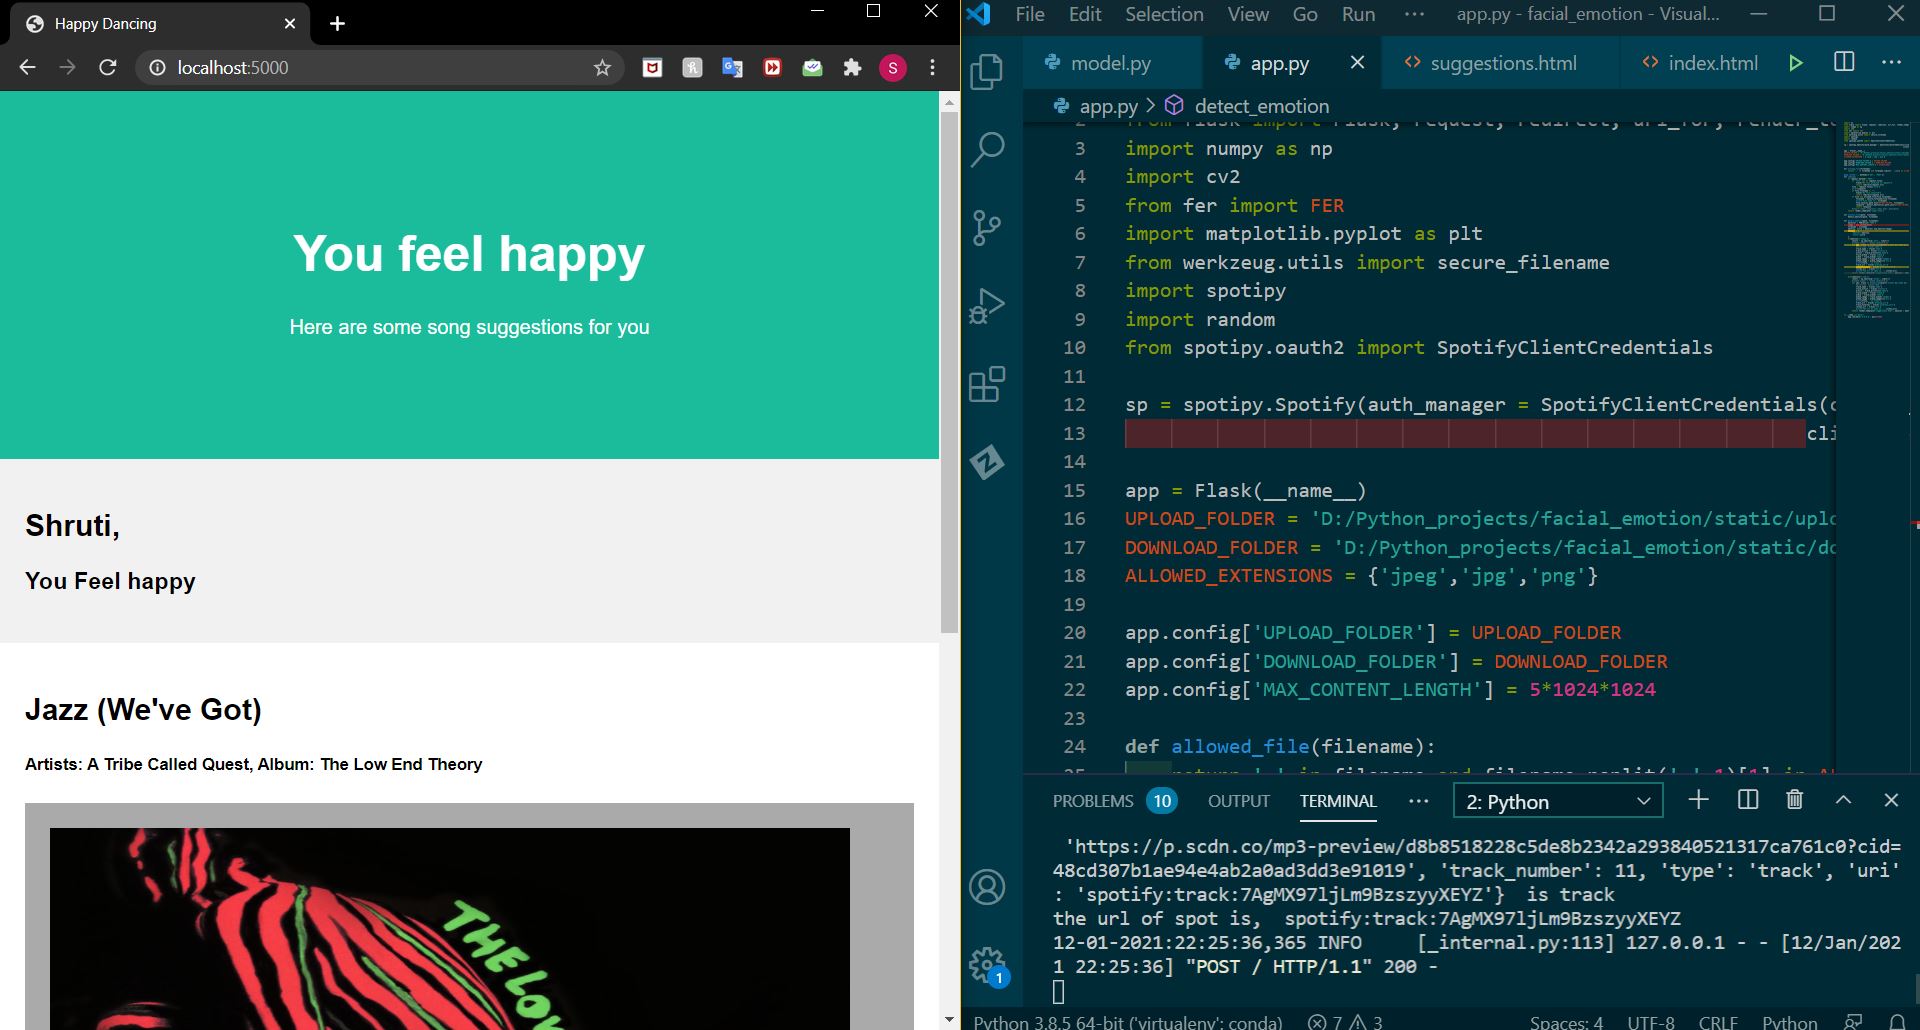Open the Selection menu
This screenshot has height=1030, width=1920.
[1164, 14]
